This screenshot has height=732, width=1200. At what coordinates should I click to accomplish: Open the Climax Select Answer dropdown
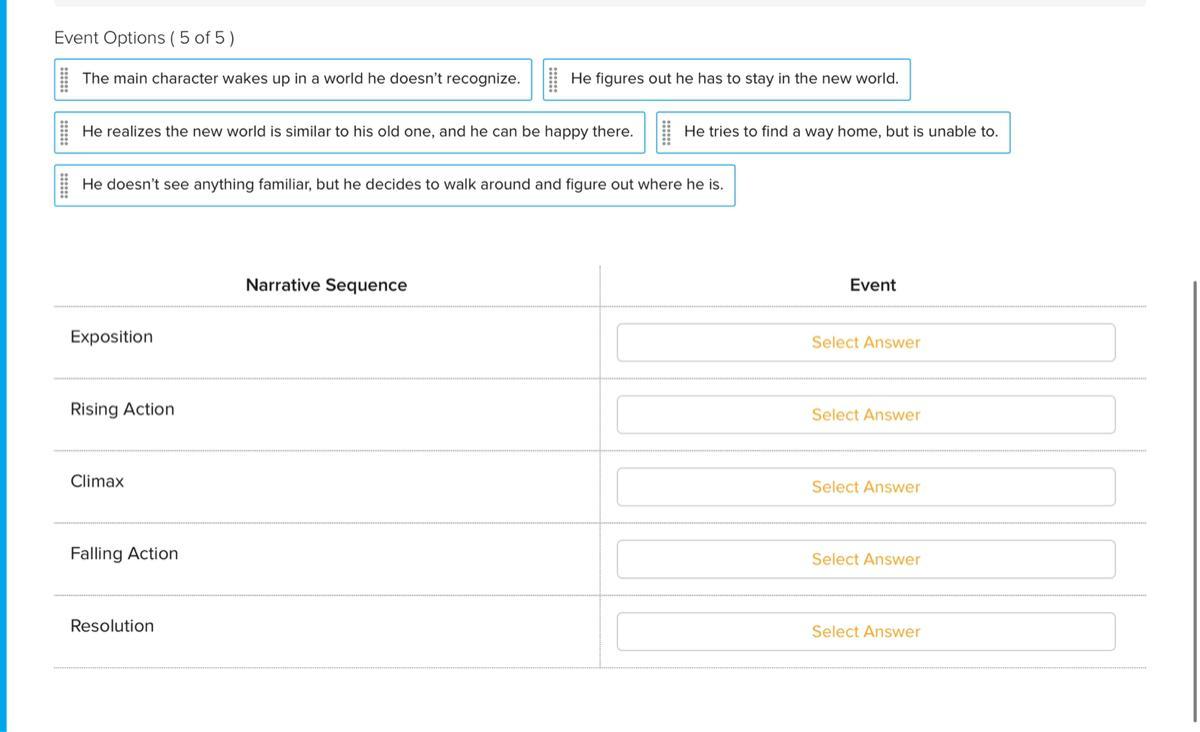coord(865,487)
